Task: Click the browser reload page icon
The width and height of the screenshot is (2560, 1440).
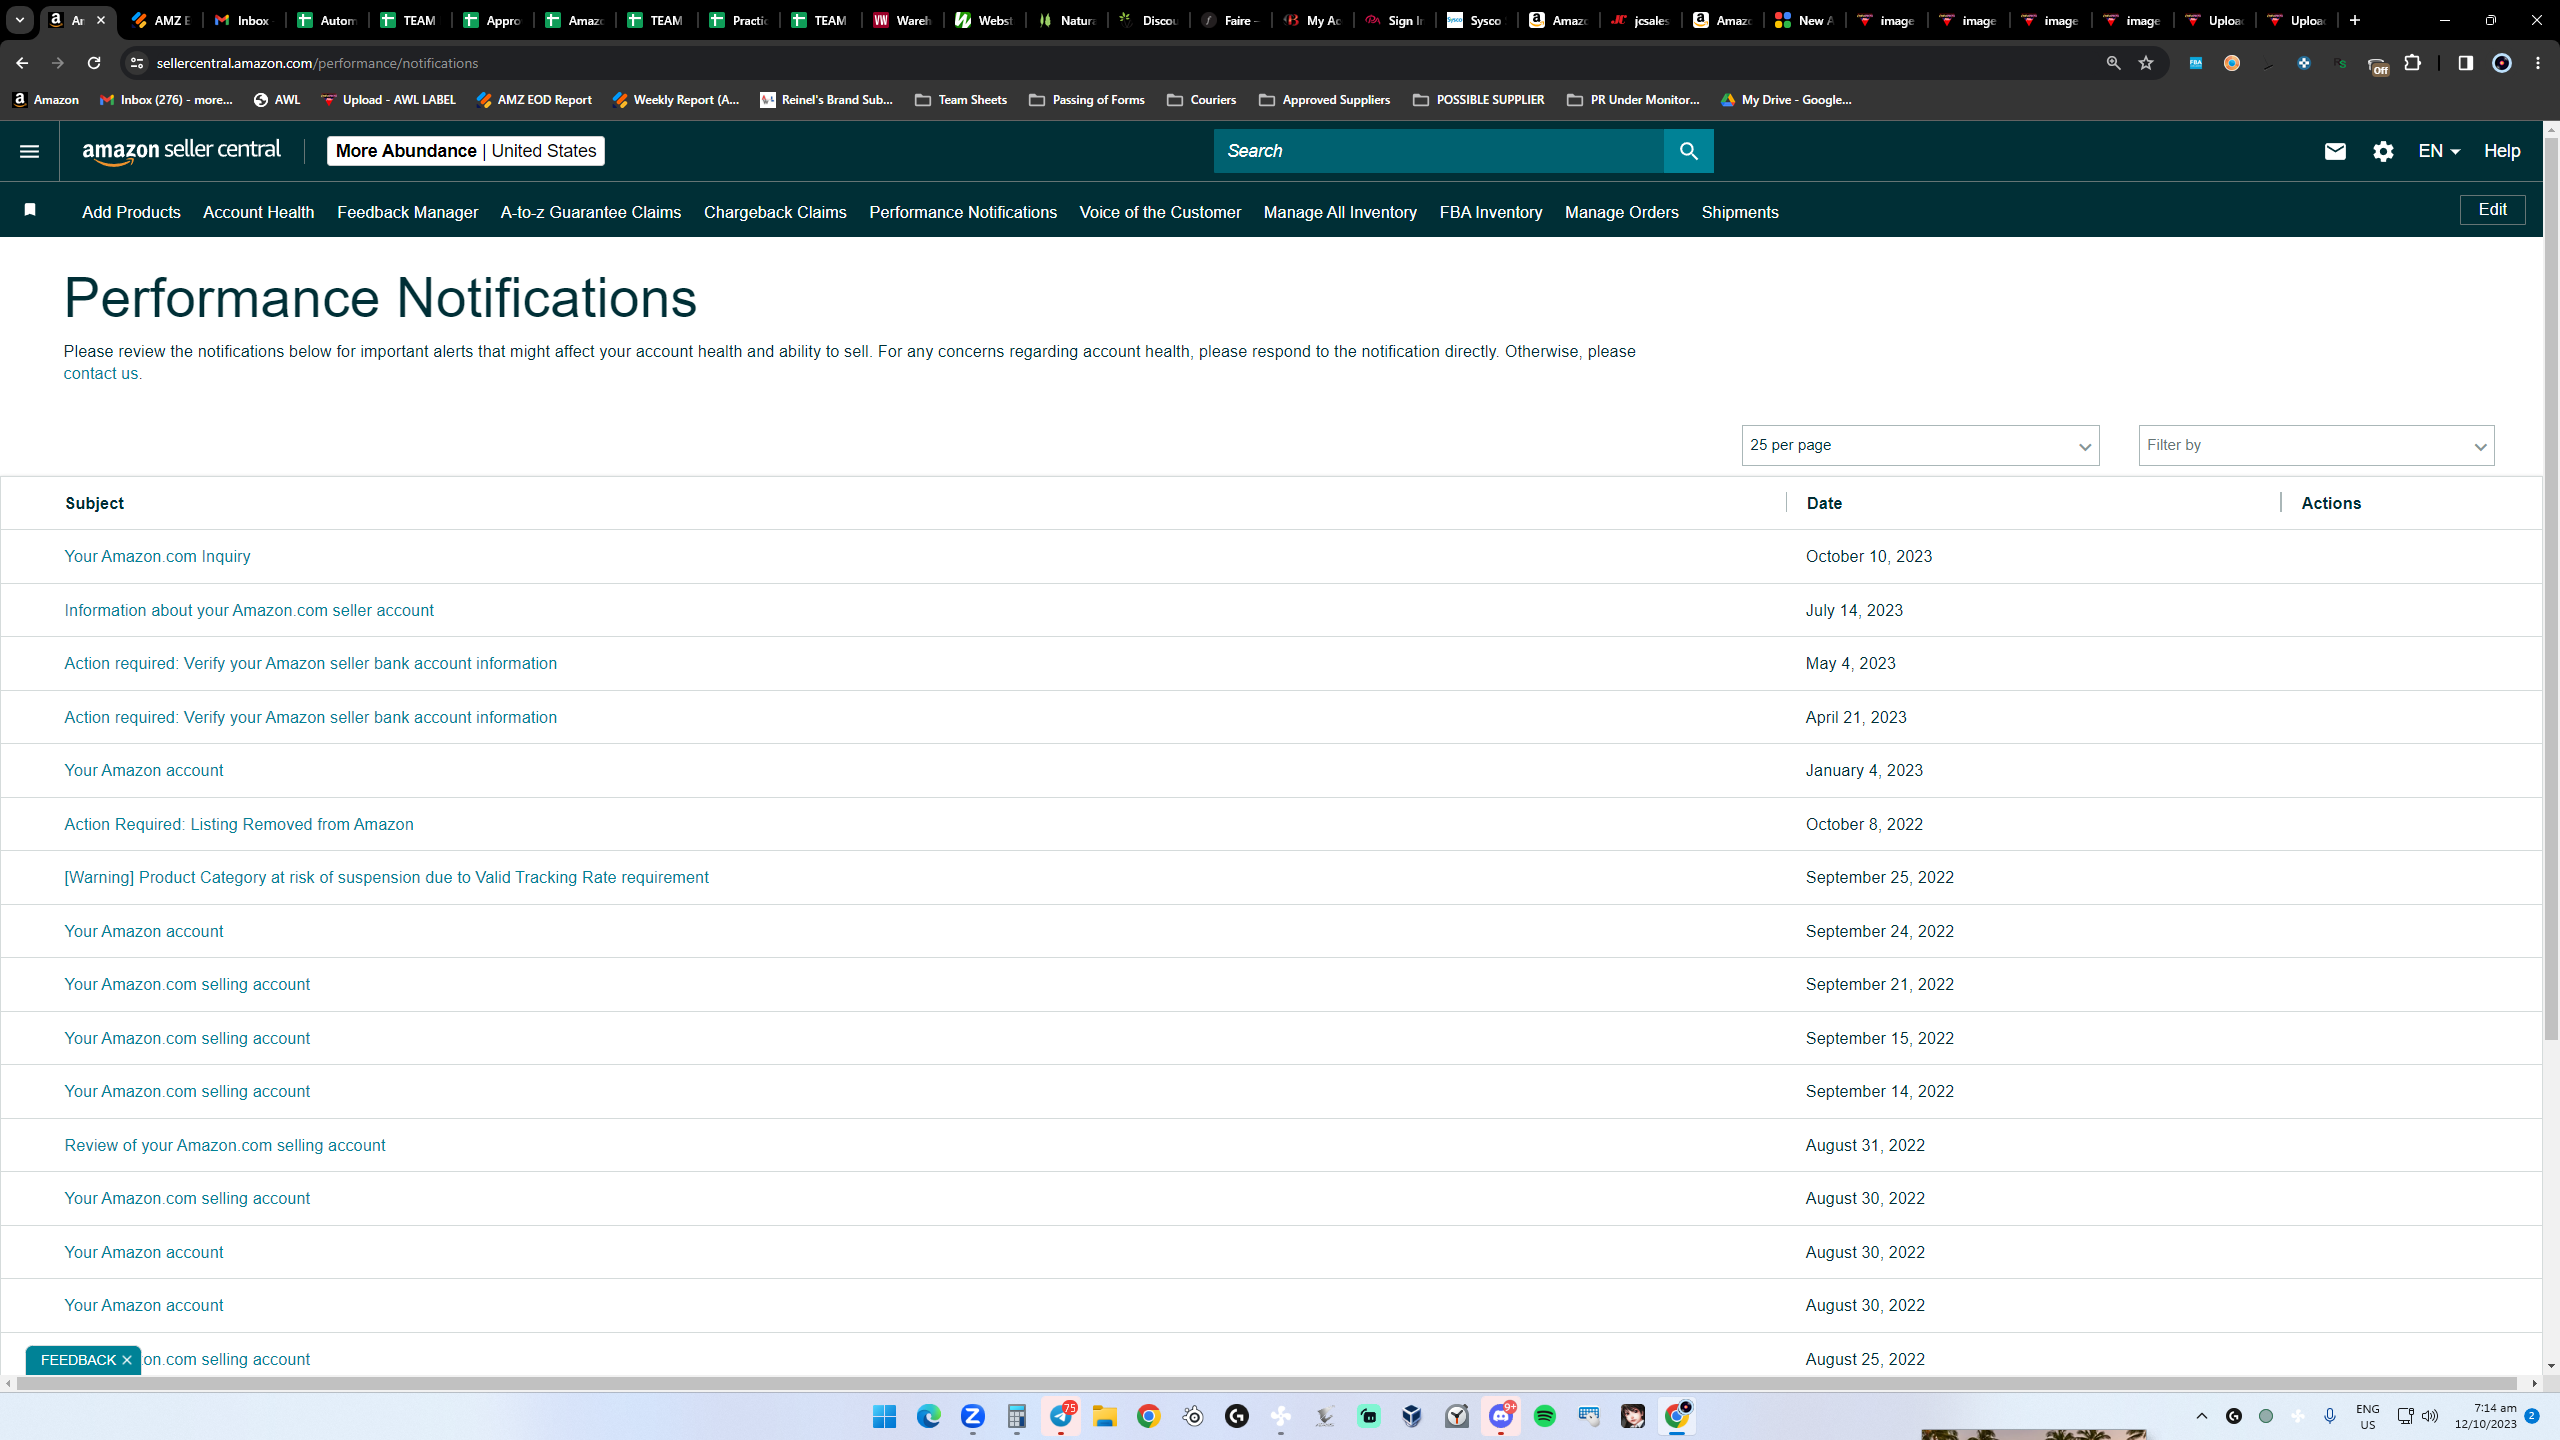Action: [94, 63]
